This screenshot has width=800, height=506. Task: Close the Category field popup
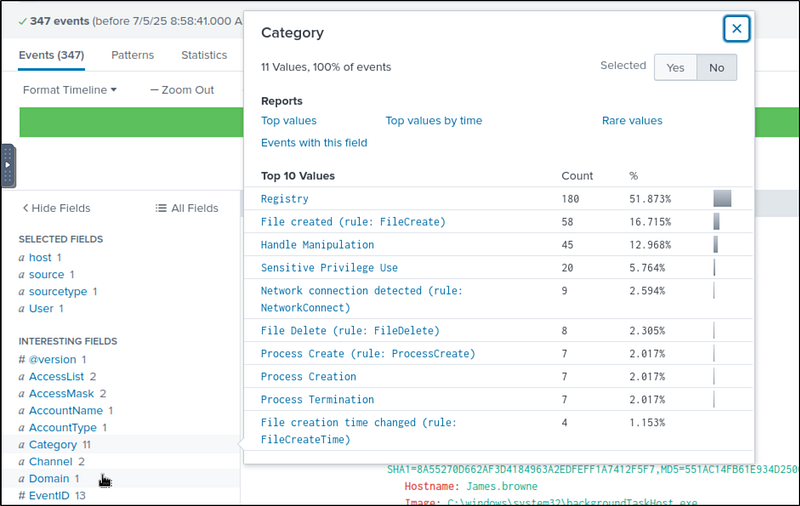pyautogui.click(x=737, y=29)
